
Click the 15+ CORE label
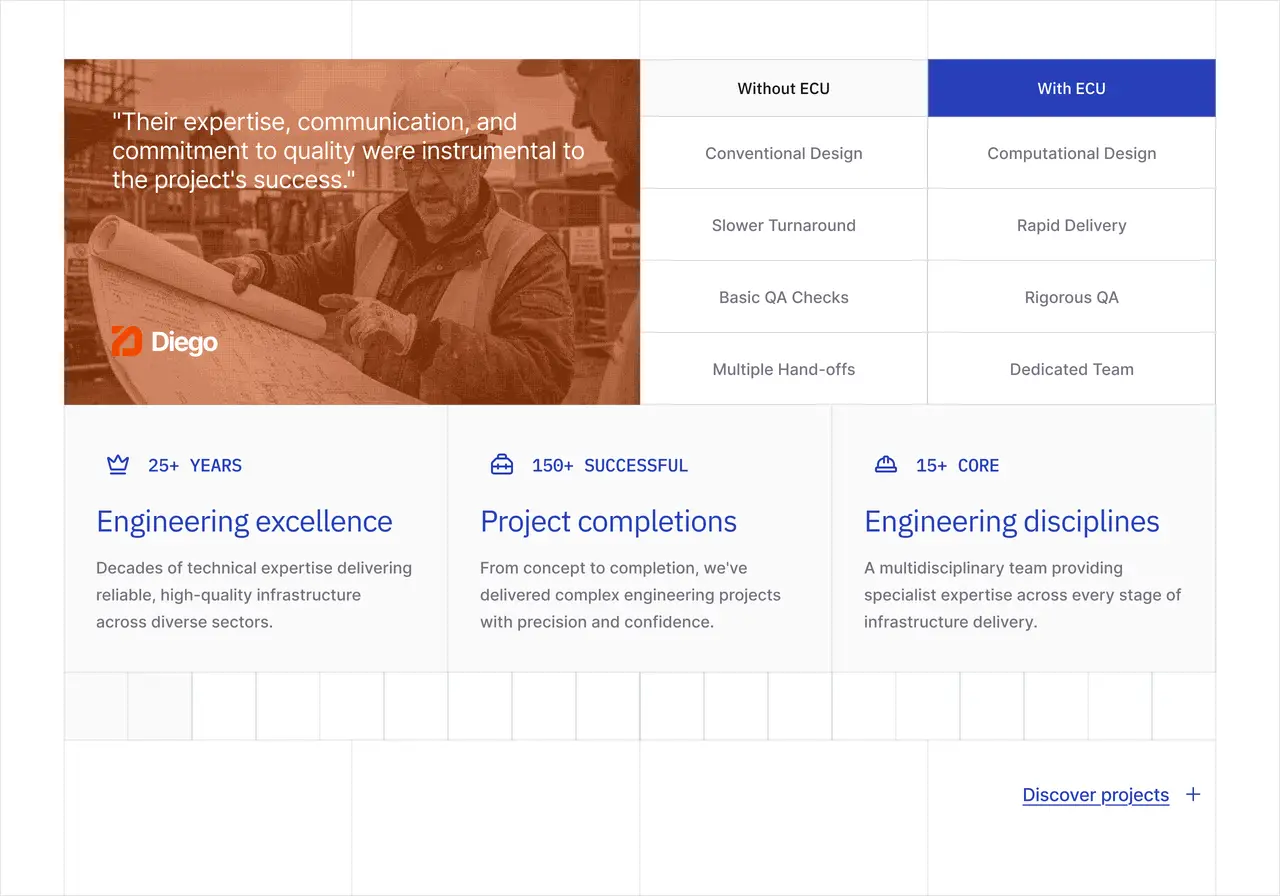pyautogui.click(x=958, y=465)
